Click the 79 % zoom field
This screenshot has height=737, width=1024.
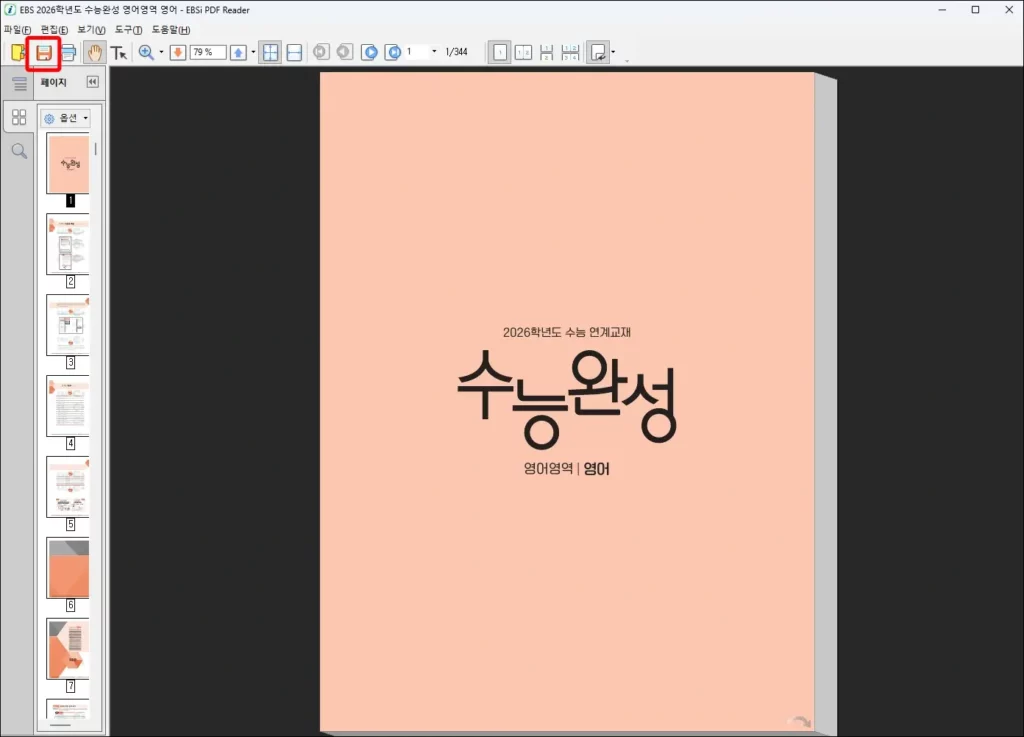pos(208,52)
